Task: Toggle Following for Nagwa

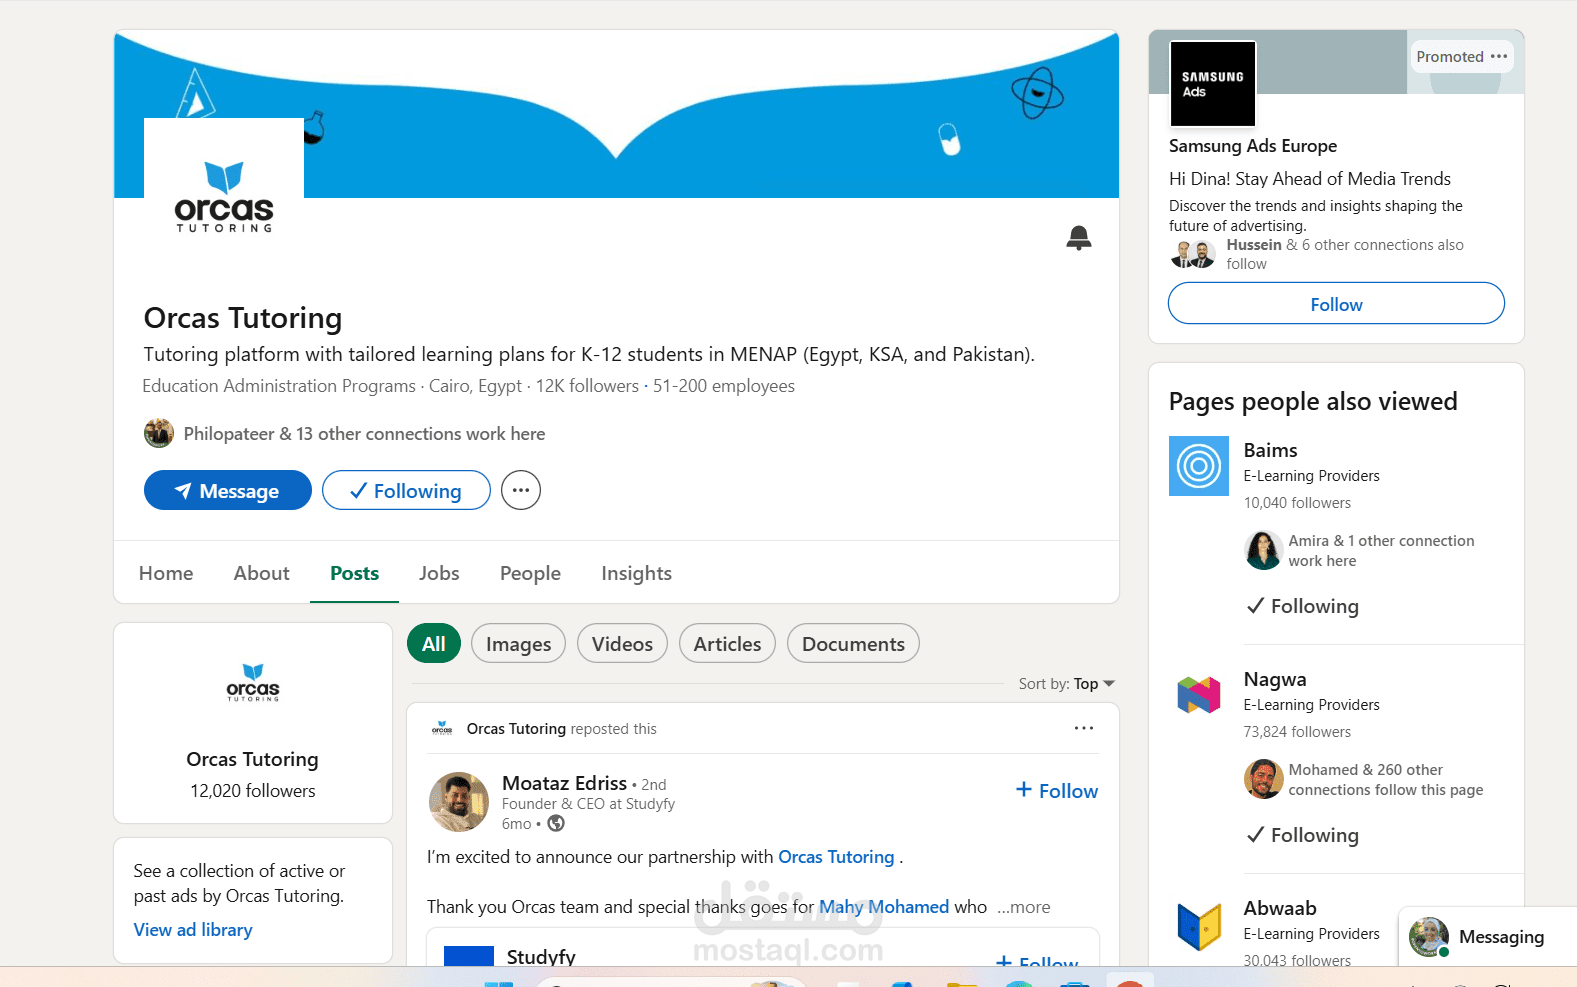Action: coord(1304,835)
